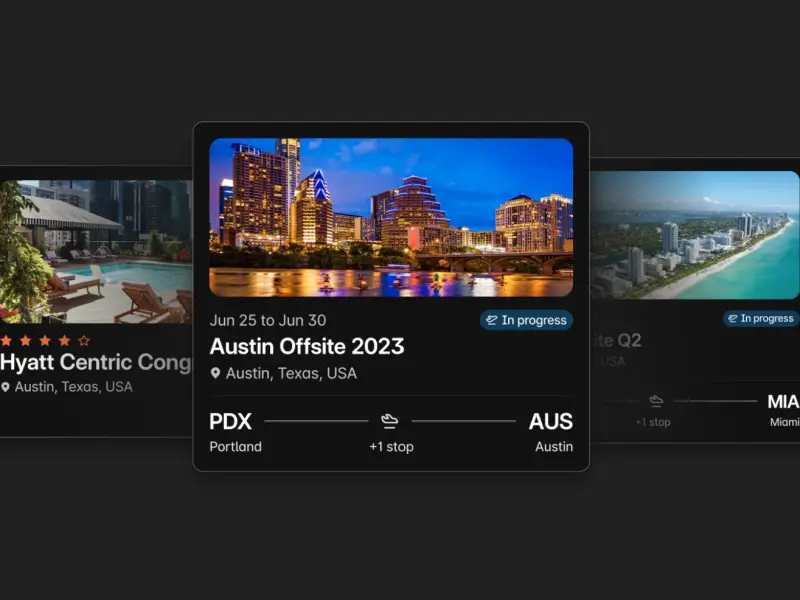Click the location pin beside Austin, Texas, USA in center card

click(215, 373)
